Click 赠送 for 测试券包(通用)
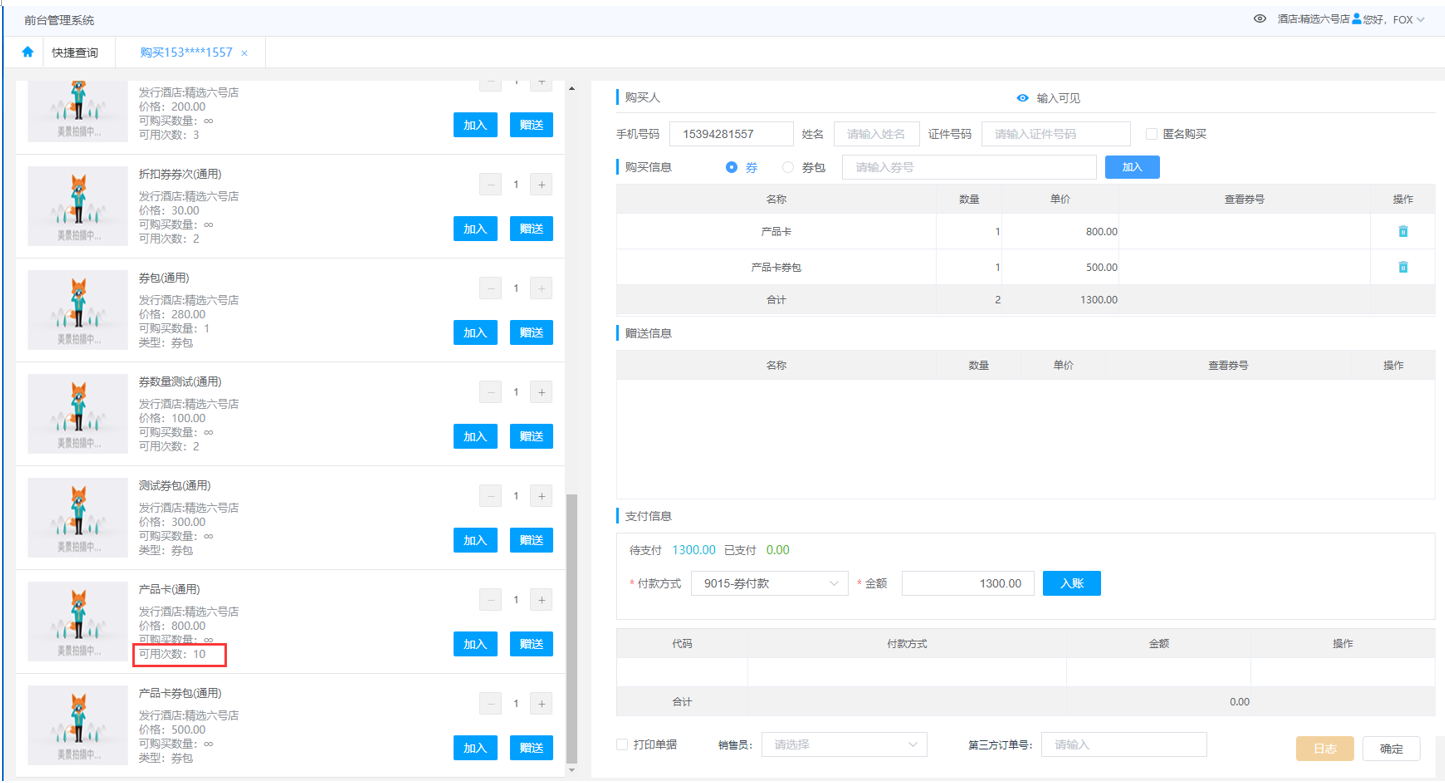Screen dimensions: 1445x783 [531, 540]
